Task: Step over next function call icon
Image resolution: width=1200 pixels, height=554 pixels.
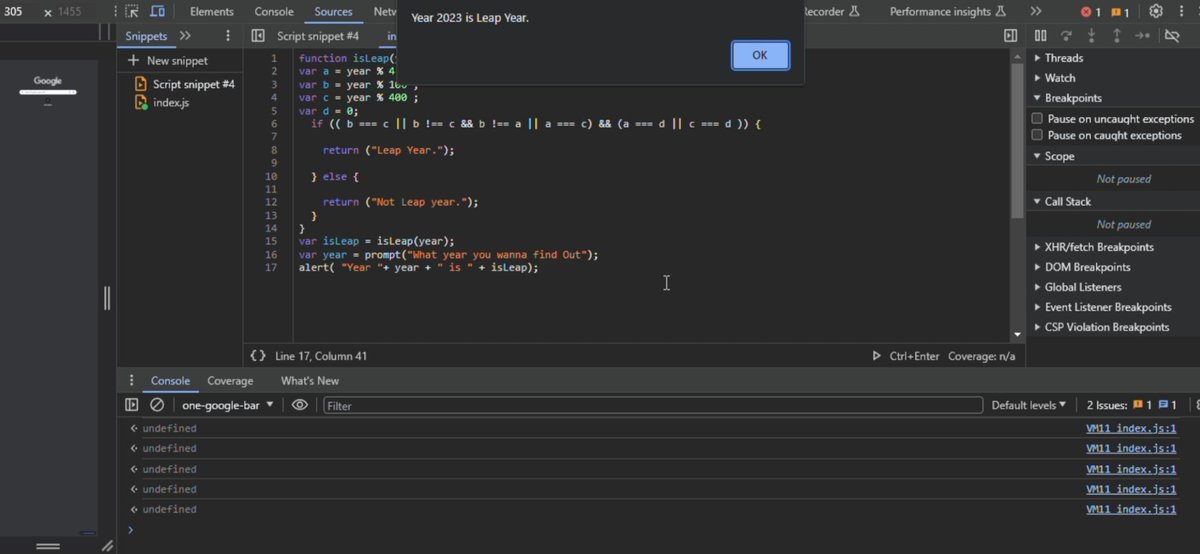Action: click(1066, 36)
